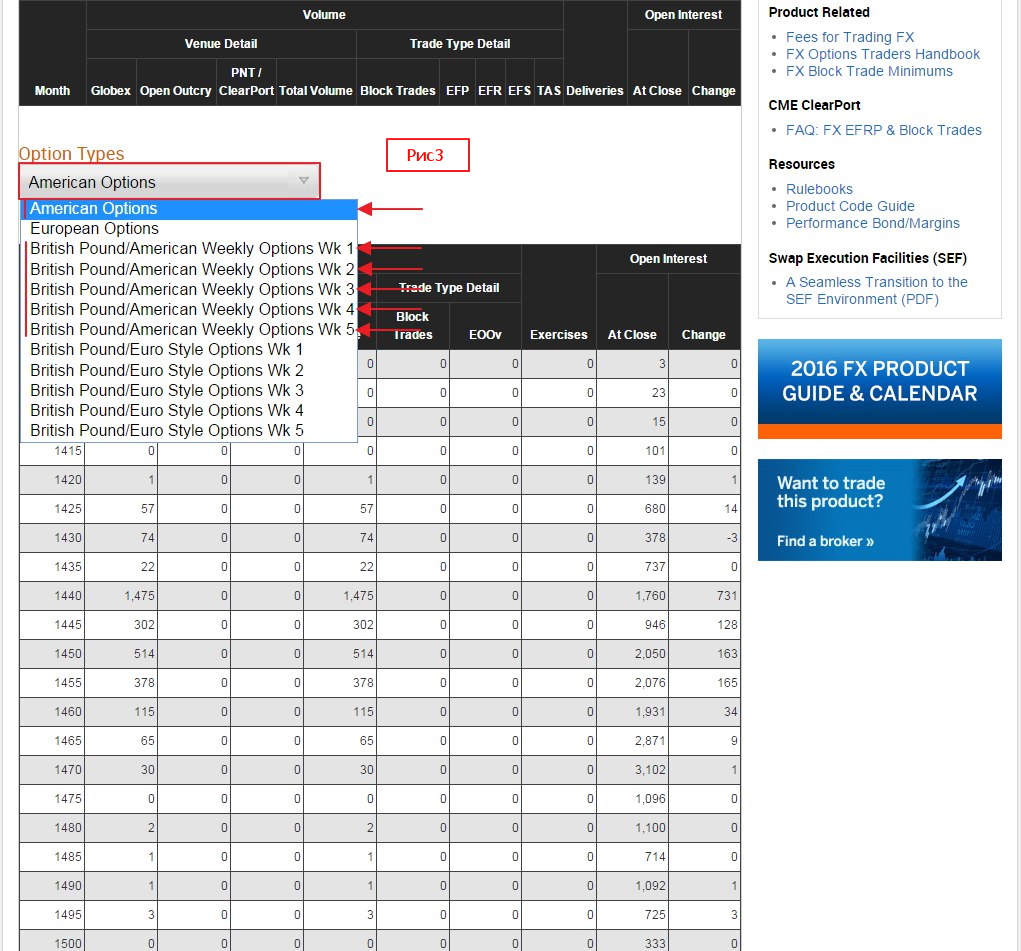1021x951 pixels.
Task: Click strike 1440 row label
Action: coord(68,596)
